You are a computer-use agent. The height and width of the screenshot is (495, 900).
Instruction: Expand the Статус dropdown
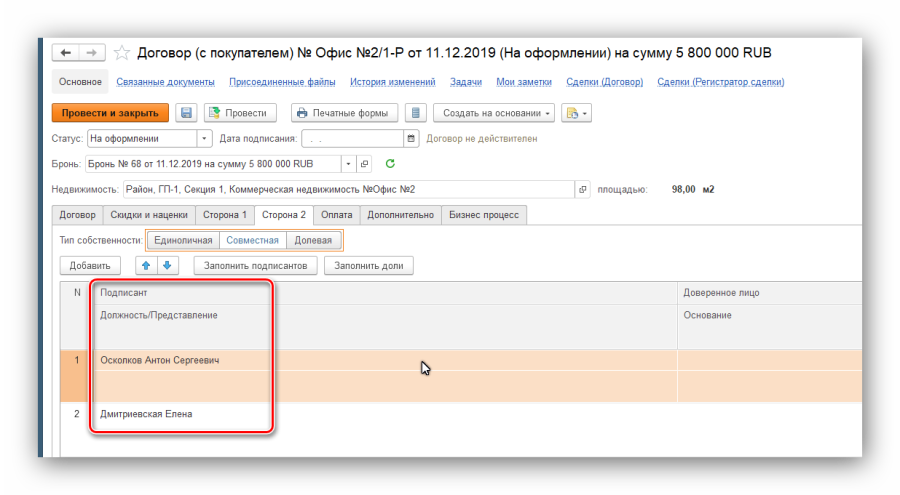click(205, 139)
